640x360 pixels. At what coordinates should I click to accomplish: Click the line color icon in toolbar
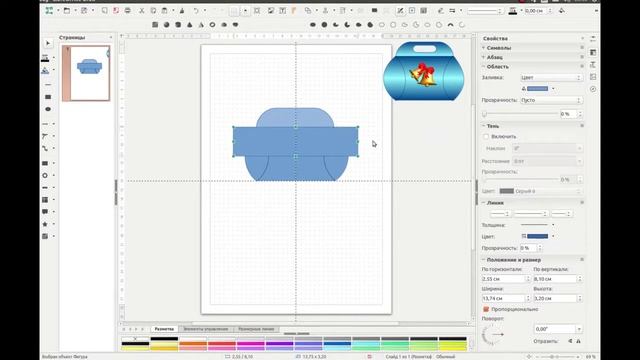click(x=513, y=11)
